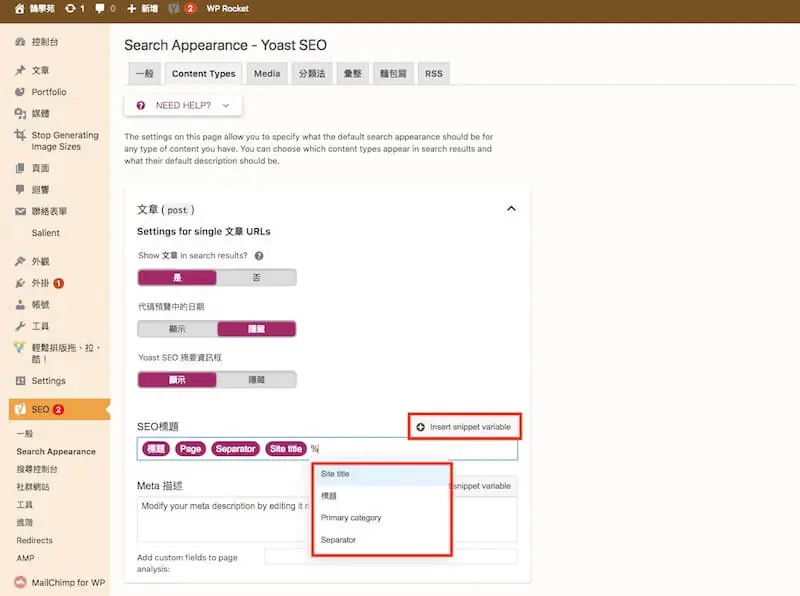Set Yoast SEO meta box to 顯示

pos(177,380)
